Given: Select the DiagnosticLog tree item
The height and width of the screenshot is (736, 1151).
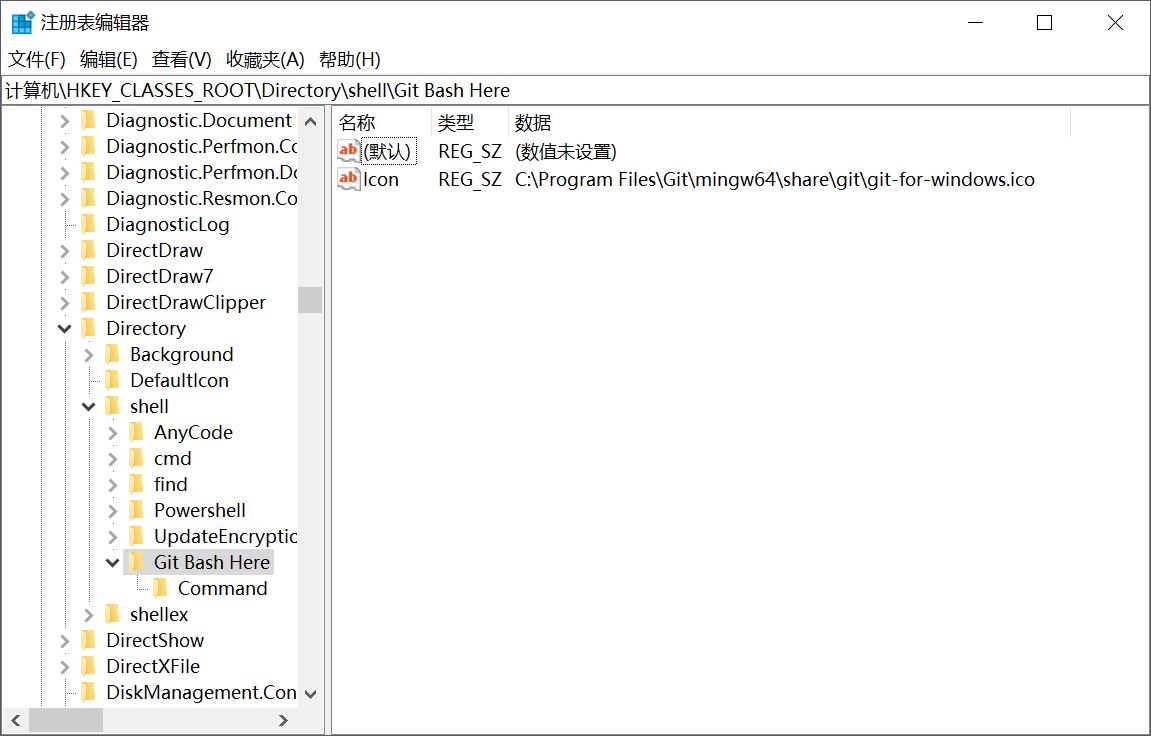Looking at the screenshot, I should [x=167, y=225].
